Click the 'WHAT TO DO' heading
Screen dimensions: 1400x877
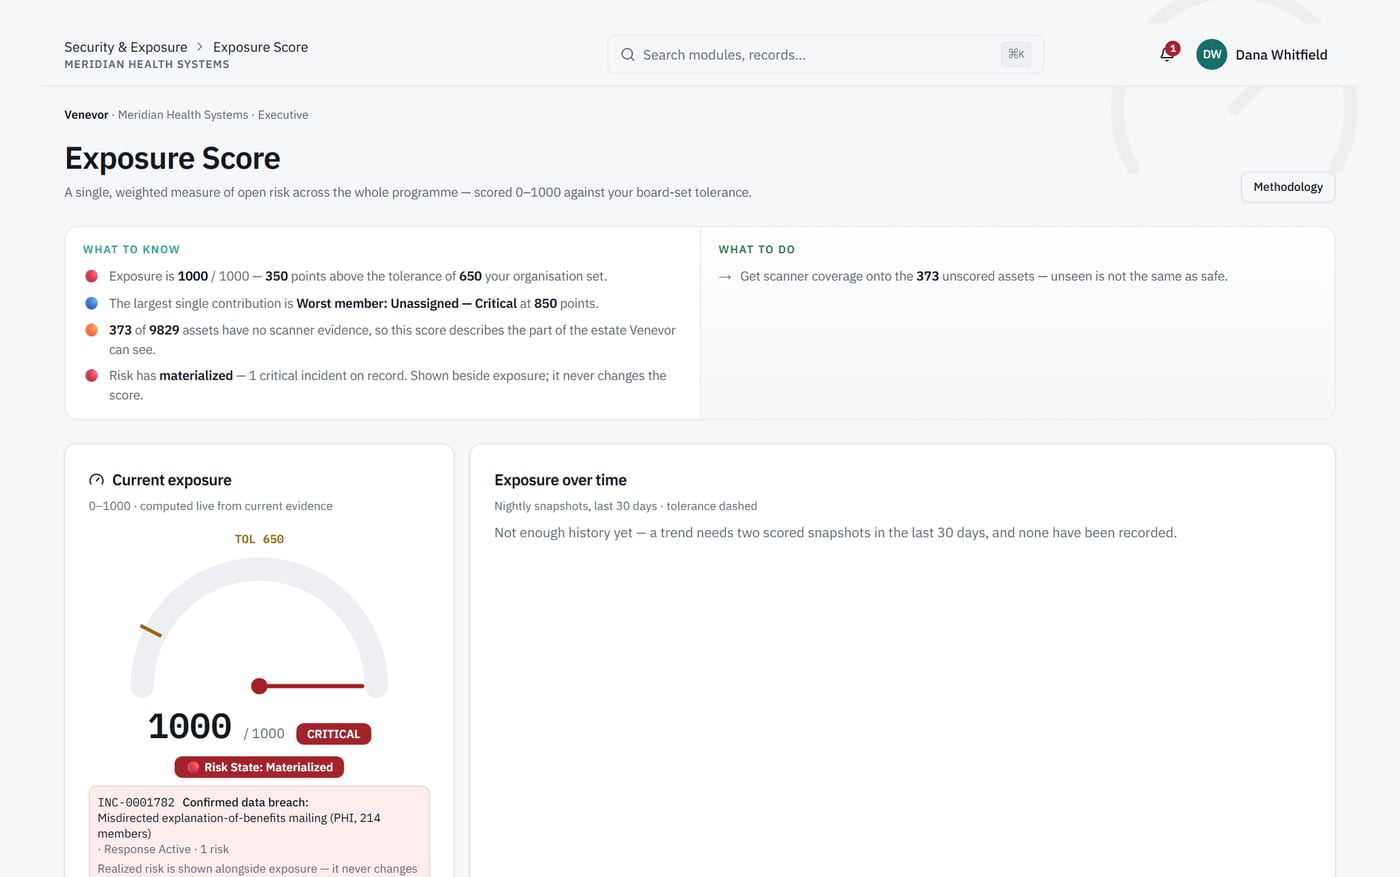757,249
